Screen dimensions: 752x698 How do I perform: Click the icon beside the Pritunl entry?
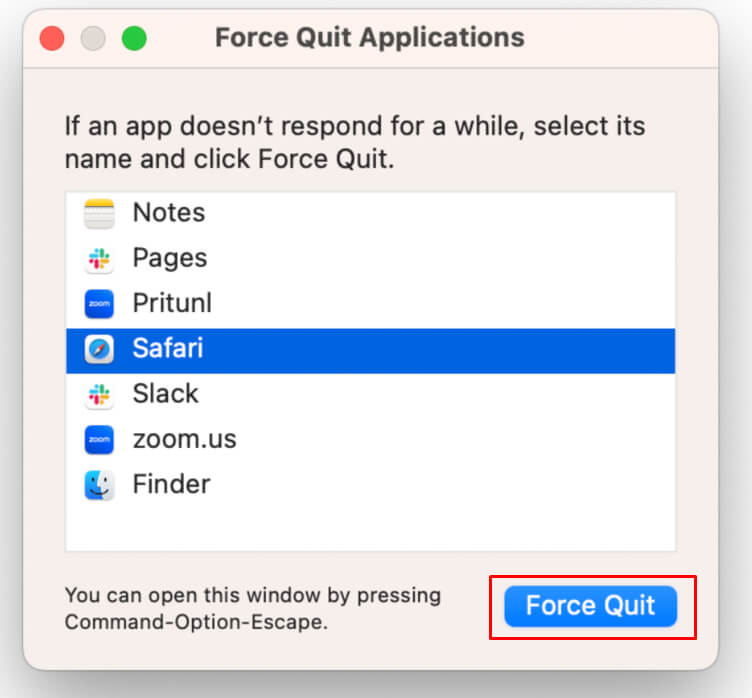[99, 303]
